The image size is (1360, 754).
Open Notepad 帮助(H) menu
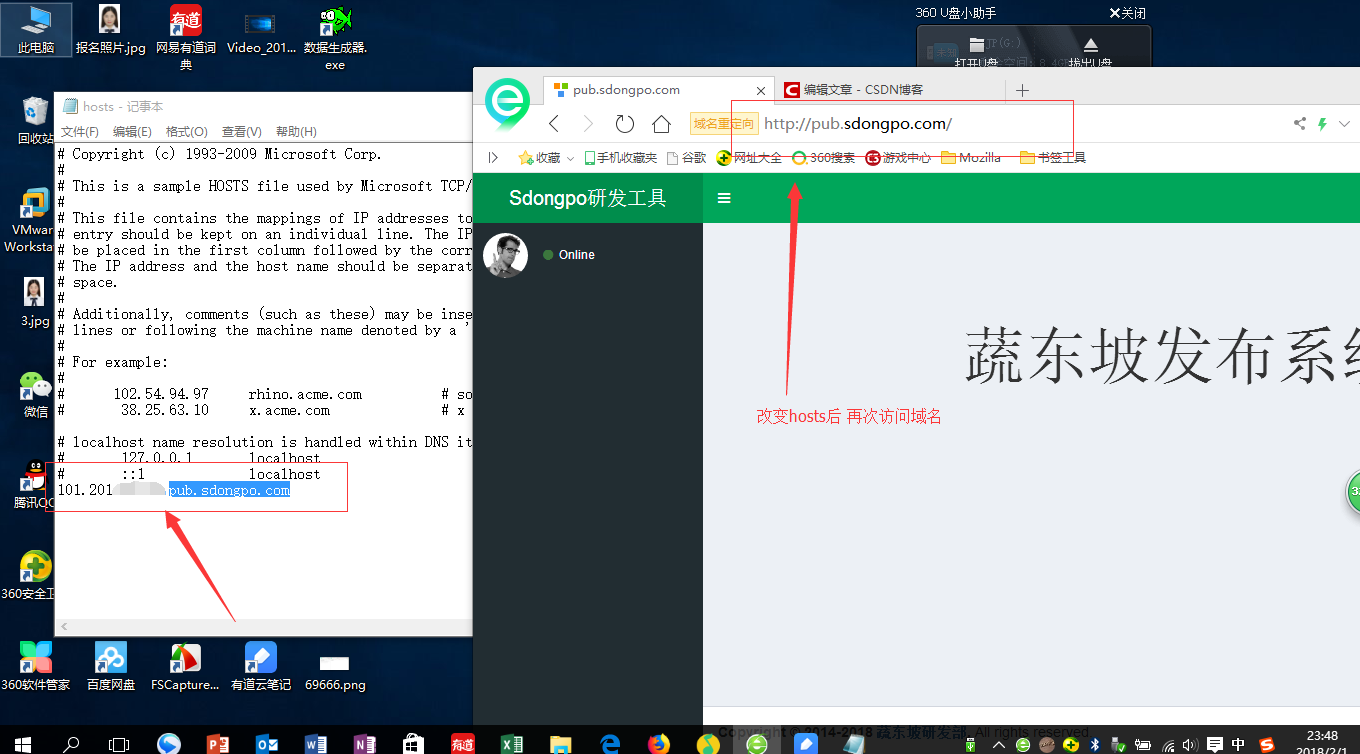[296, 132]
